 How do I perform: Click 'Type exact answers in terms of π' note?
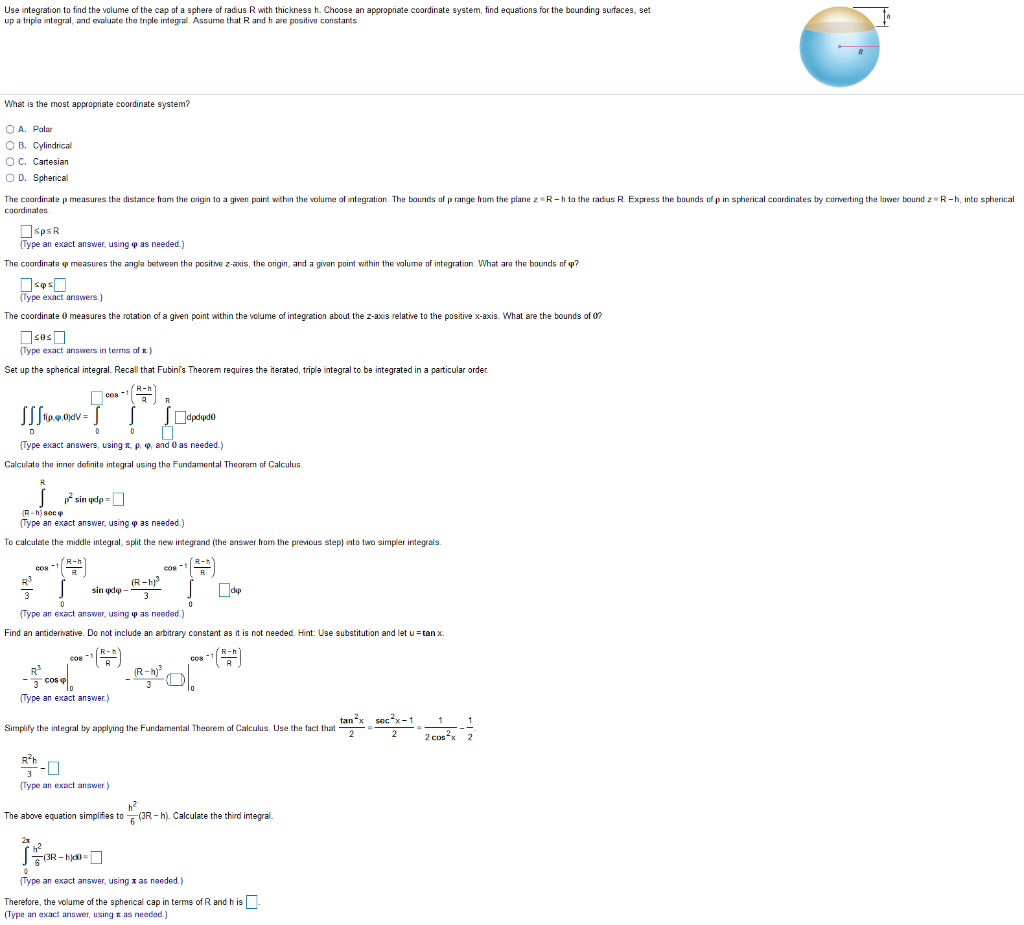86,351
